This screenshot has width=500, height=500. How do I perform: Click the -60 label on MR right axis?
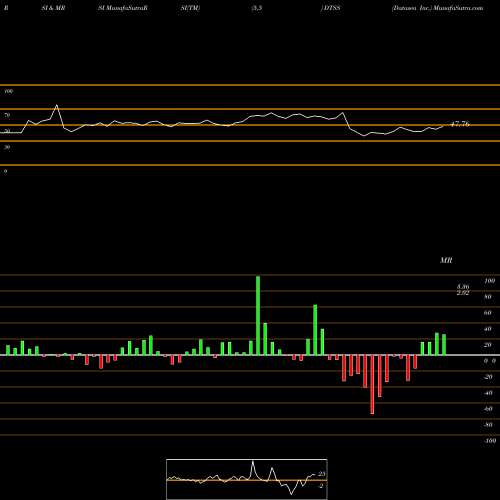click(488, 409)
